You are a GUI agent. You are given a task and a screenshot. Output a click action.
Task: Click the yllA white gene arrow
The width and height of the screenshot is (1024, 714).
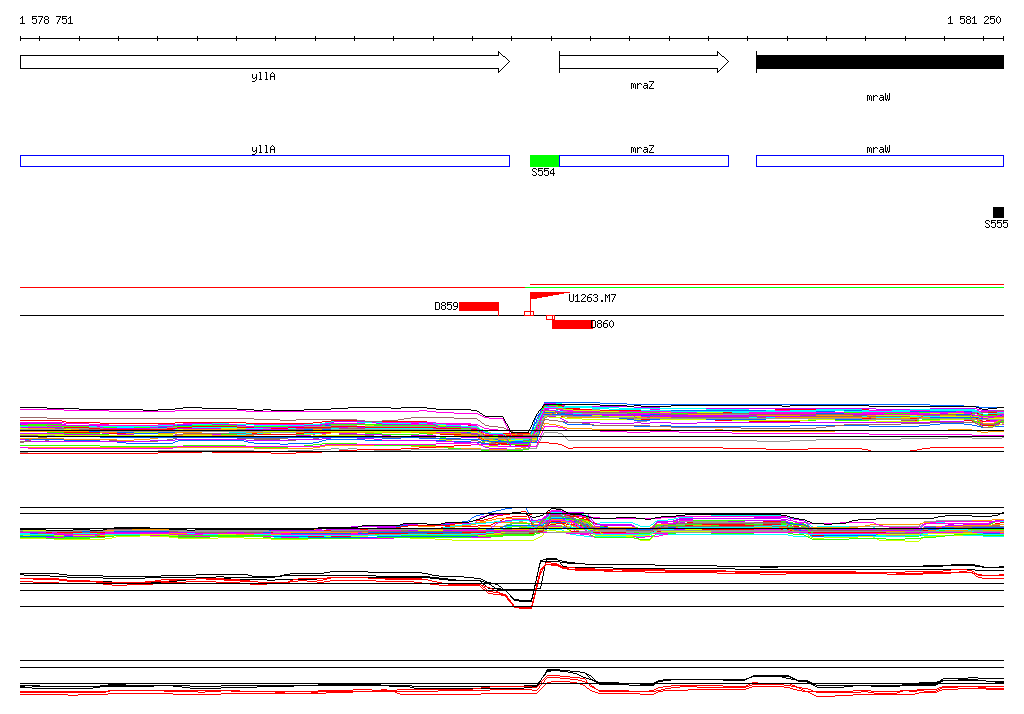pos(264,62)
